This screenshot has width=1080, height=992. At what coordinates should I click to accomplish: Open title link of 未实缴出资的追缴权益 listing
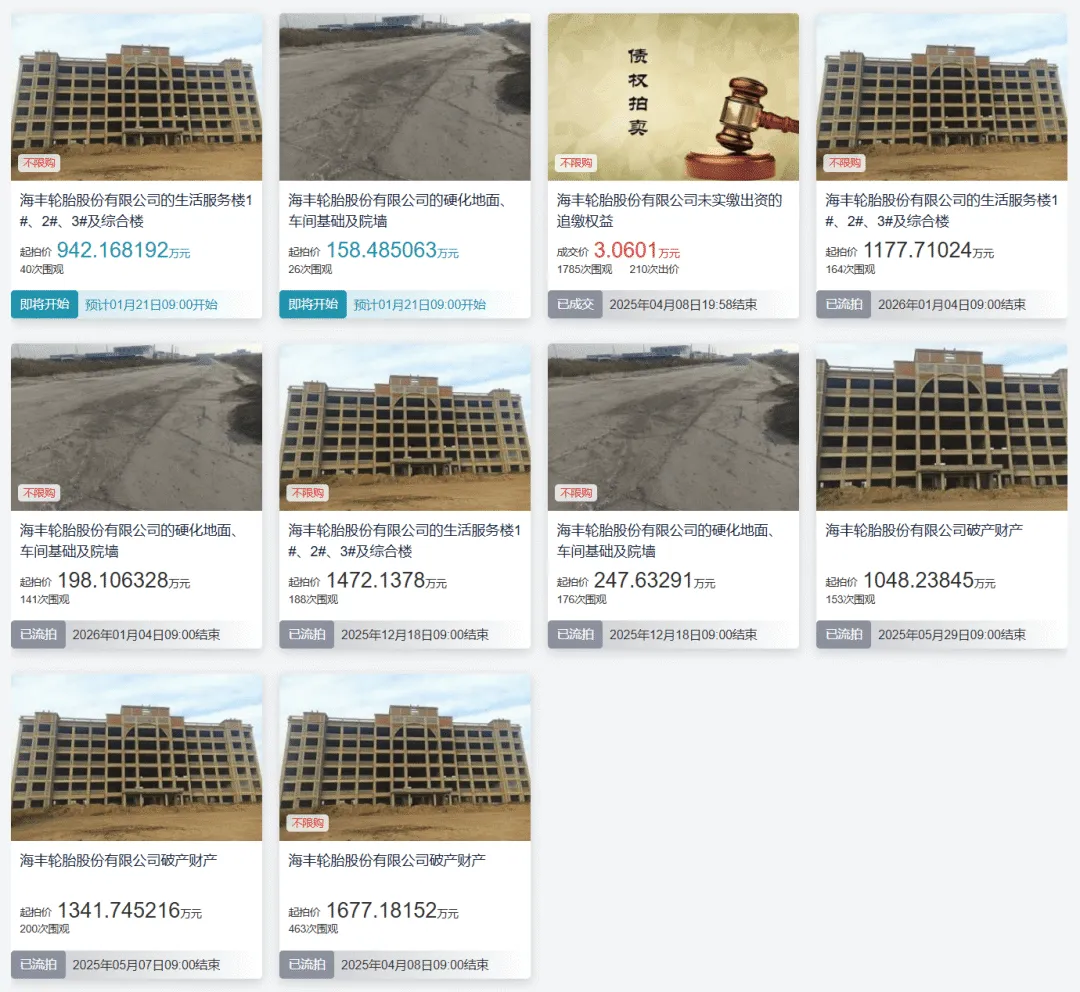[x=669, y=211]
